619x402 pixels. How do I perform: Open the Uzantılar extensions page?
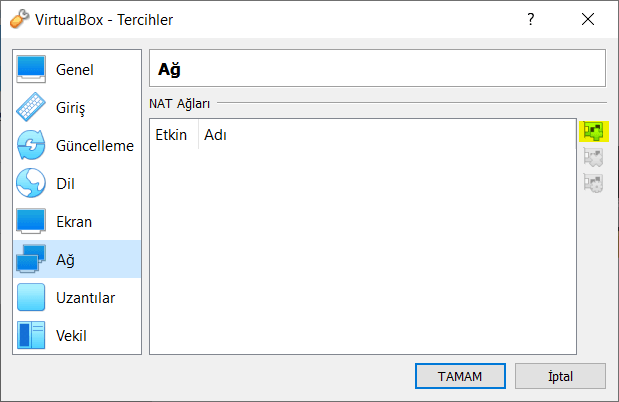(76, 297)
